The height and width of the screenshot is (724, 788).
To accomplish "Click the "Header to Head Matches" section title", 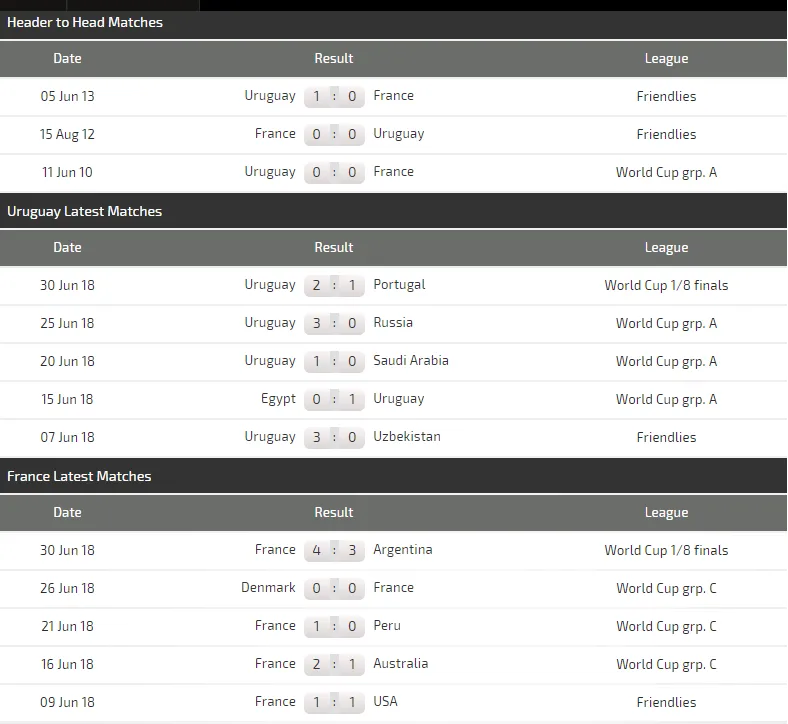I will tap(85, 22).
